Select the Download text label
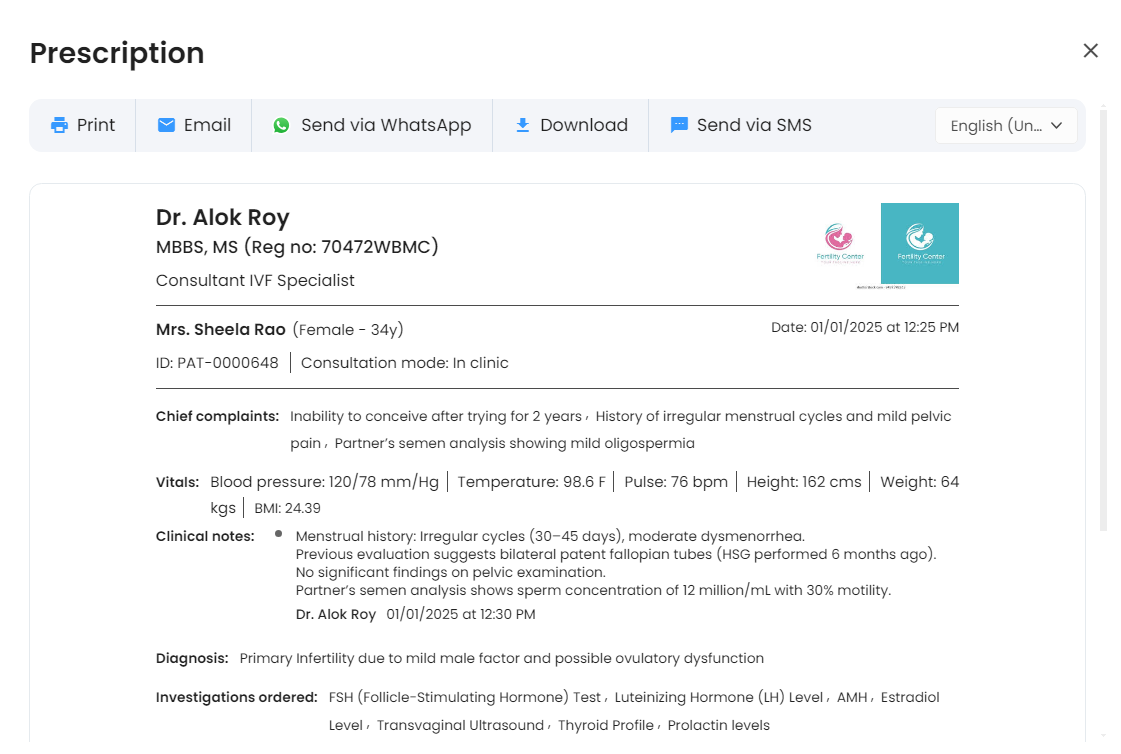Image resolution: width=1121 pixels, height=754 pixels. tap(584, 125)
